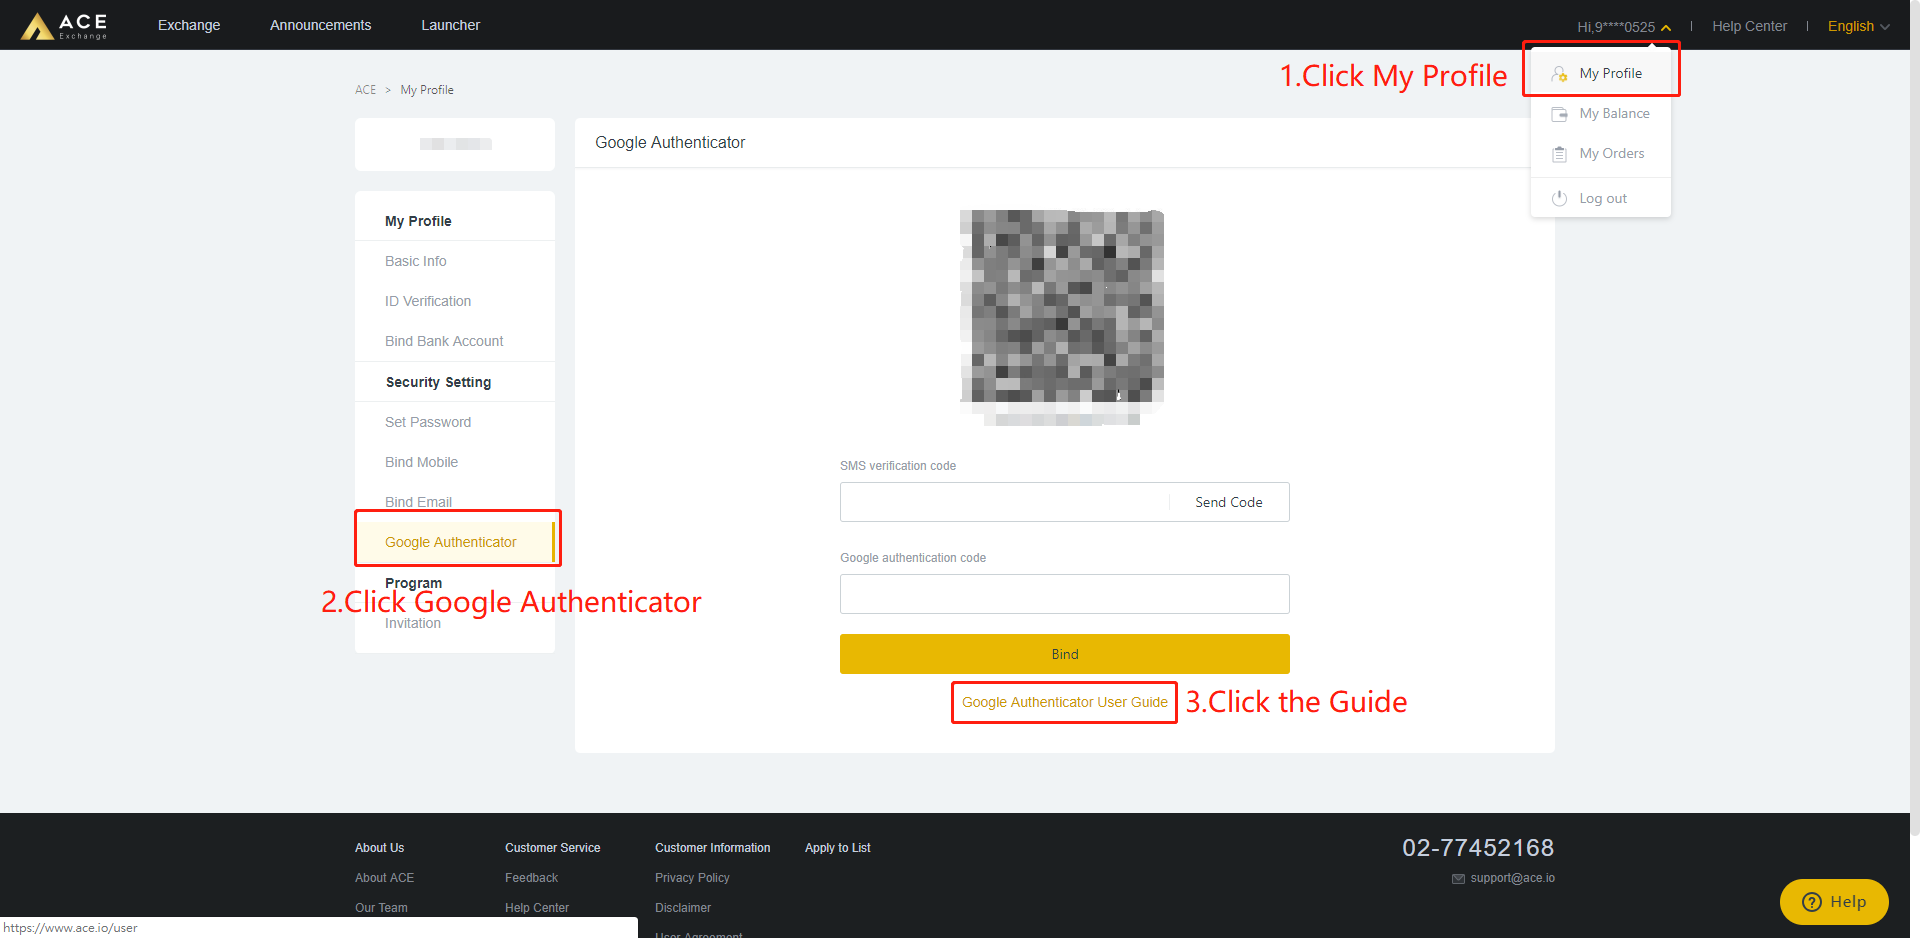Click the My Profile sidebar heading
Viewport: 1920px width, 938px height.
(418, 221)
